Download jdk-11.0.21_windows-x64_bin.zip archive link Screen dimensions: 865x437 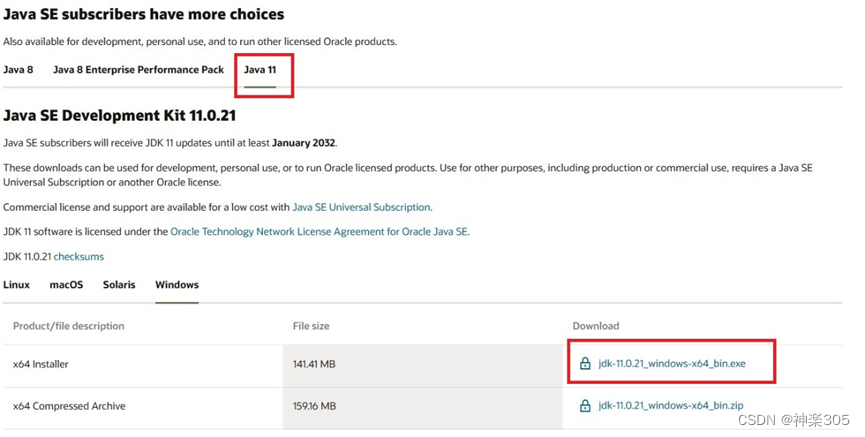click(x=670, y=406)
